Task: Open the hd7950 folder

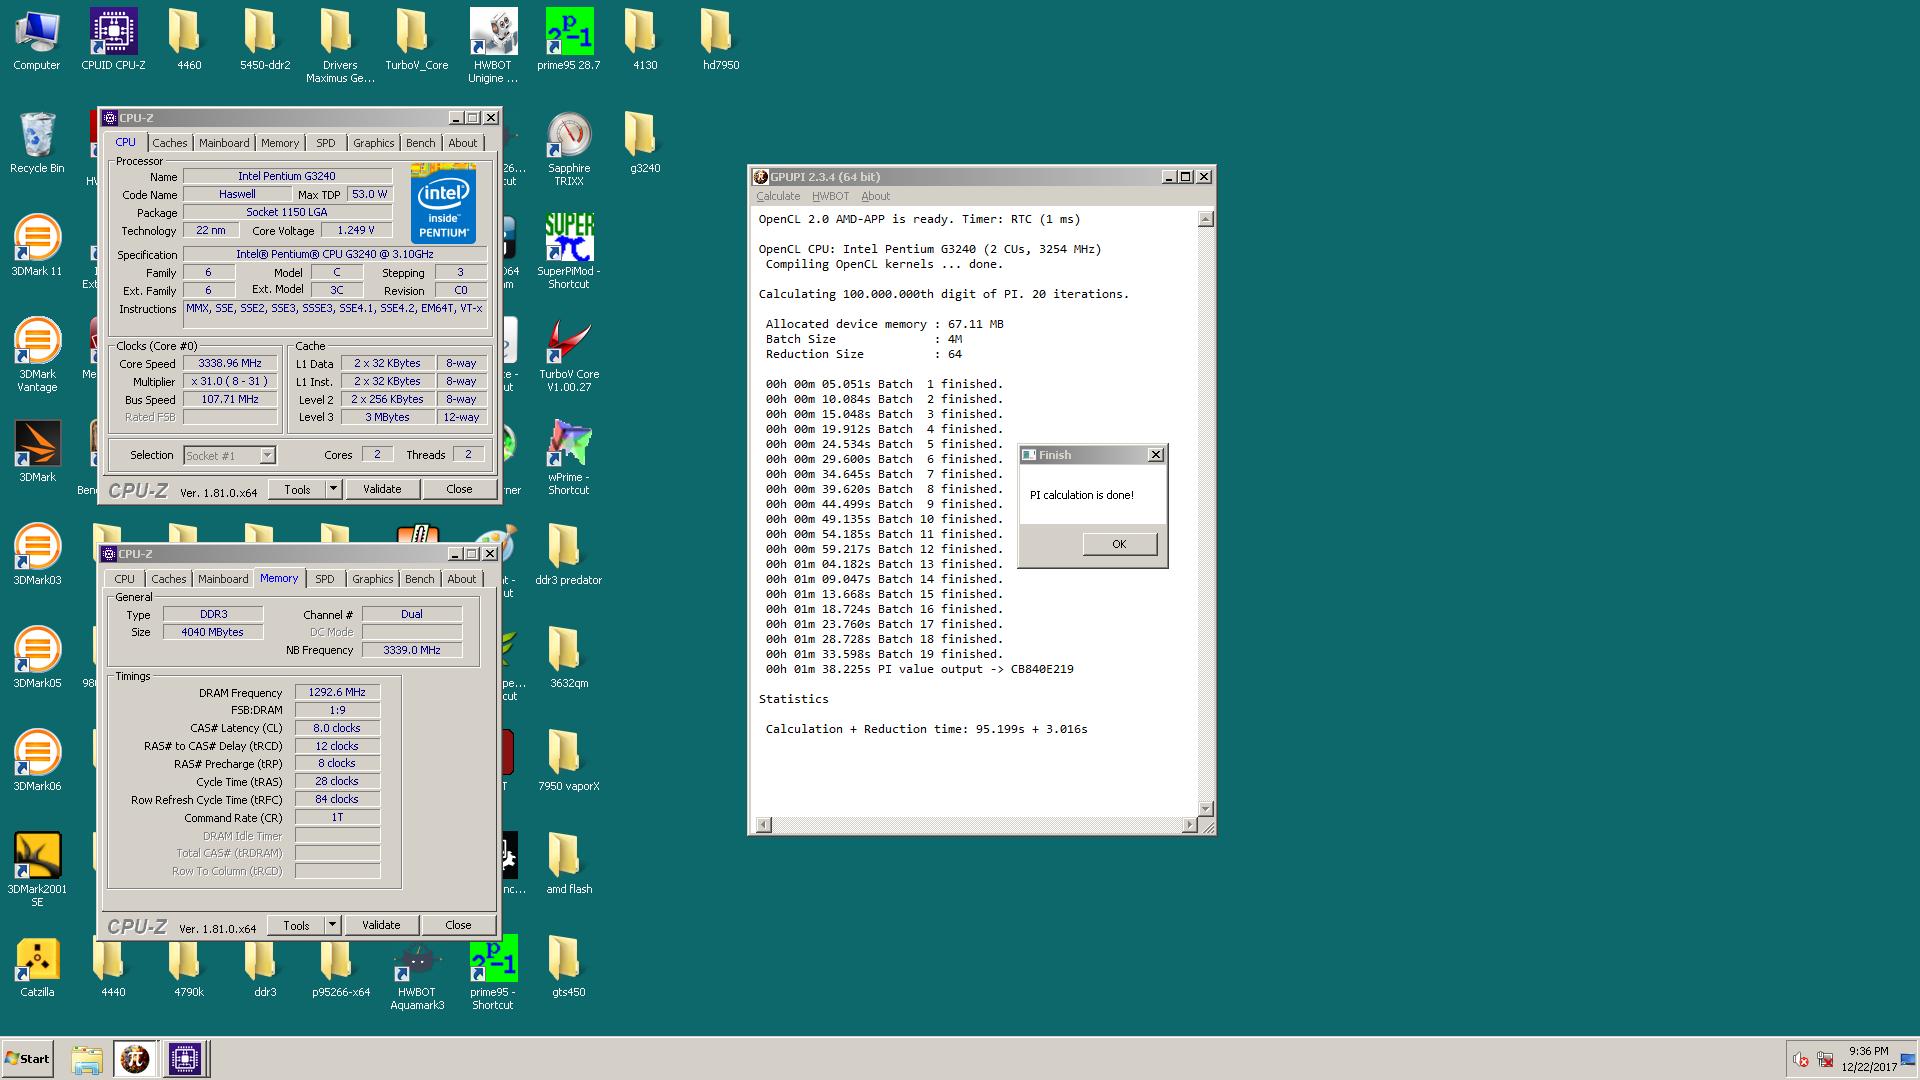Action: (x=720, y=40)
